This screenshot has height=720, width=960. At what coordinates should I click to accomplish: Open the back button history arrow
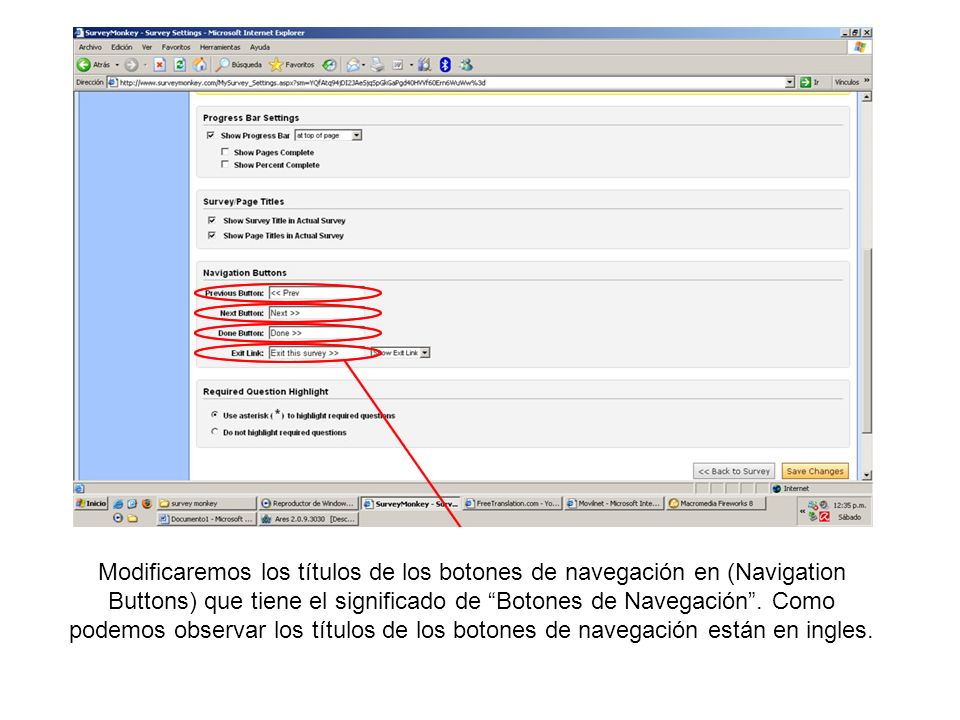pyautogui.click(x=117, y=65)
